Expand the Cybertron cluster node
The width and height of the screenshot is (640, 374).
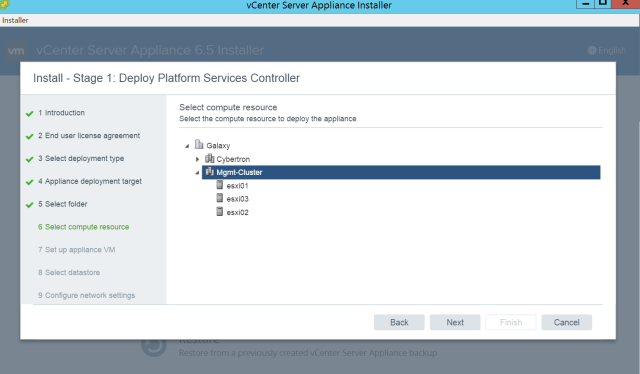pos(198,159)
